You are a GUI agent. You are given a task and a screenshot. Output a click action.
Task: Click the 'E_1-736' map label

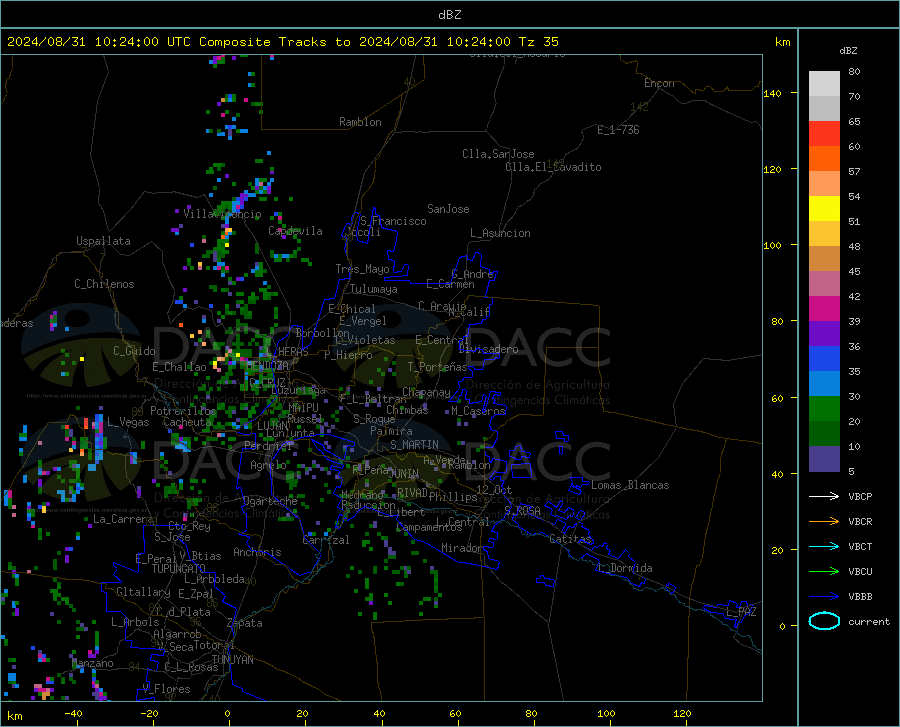pyautogui.click(x=618, y=130)
